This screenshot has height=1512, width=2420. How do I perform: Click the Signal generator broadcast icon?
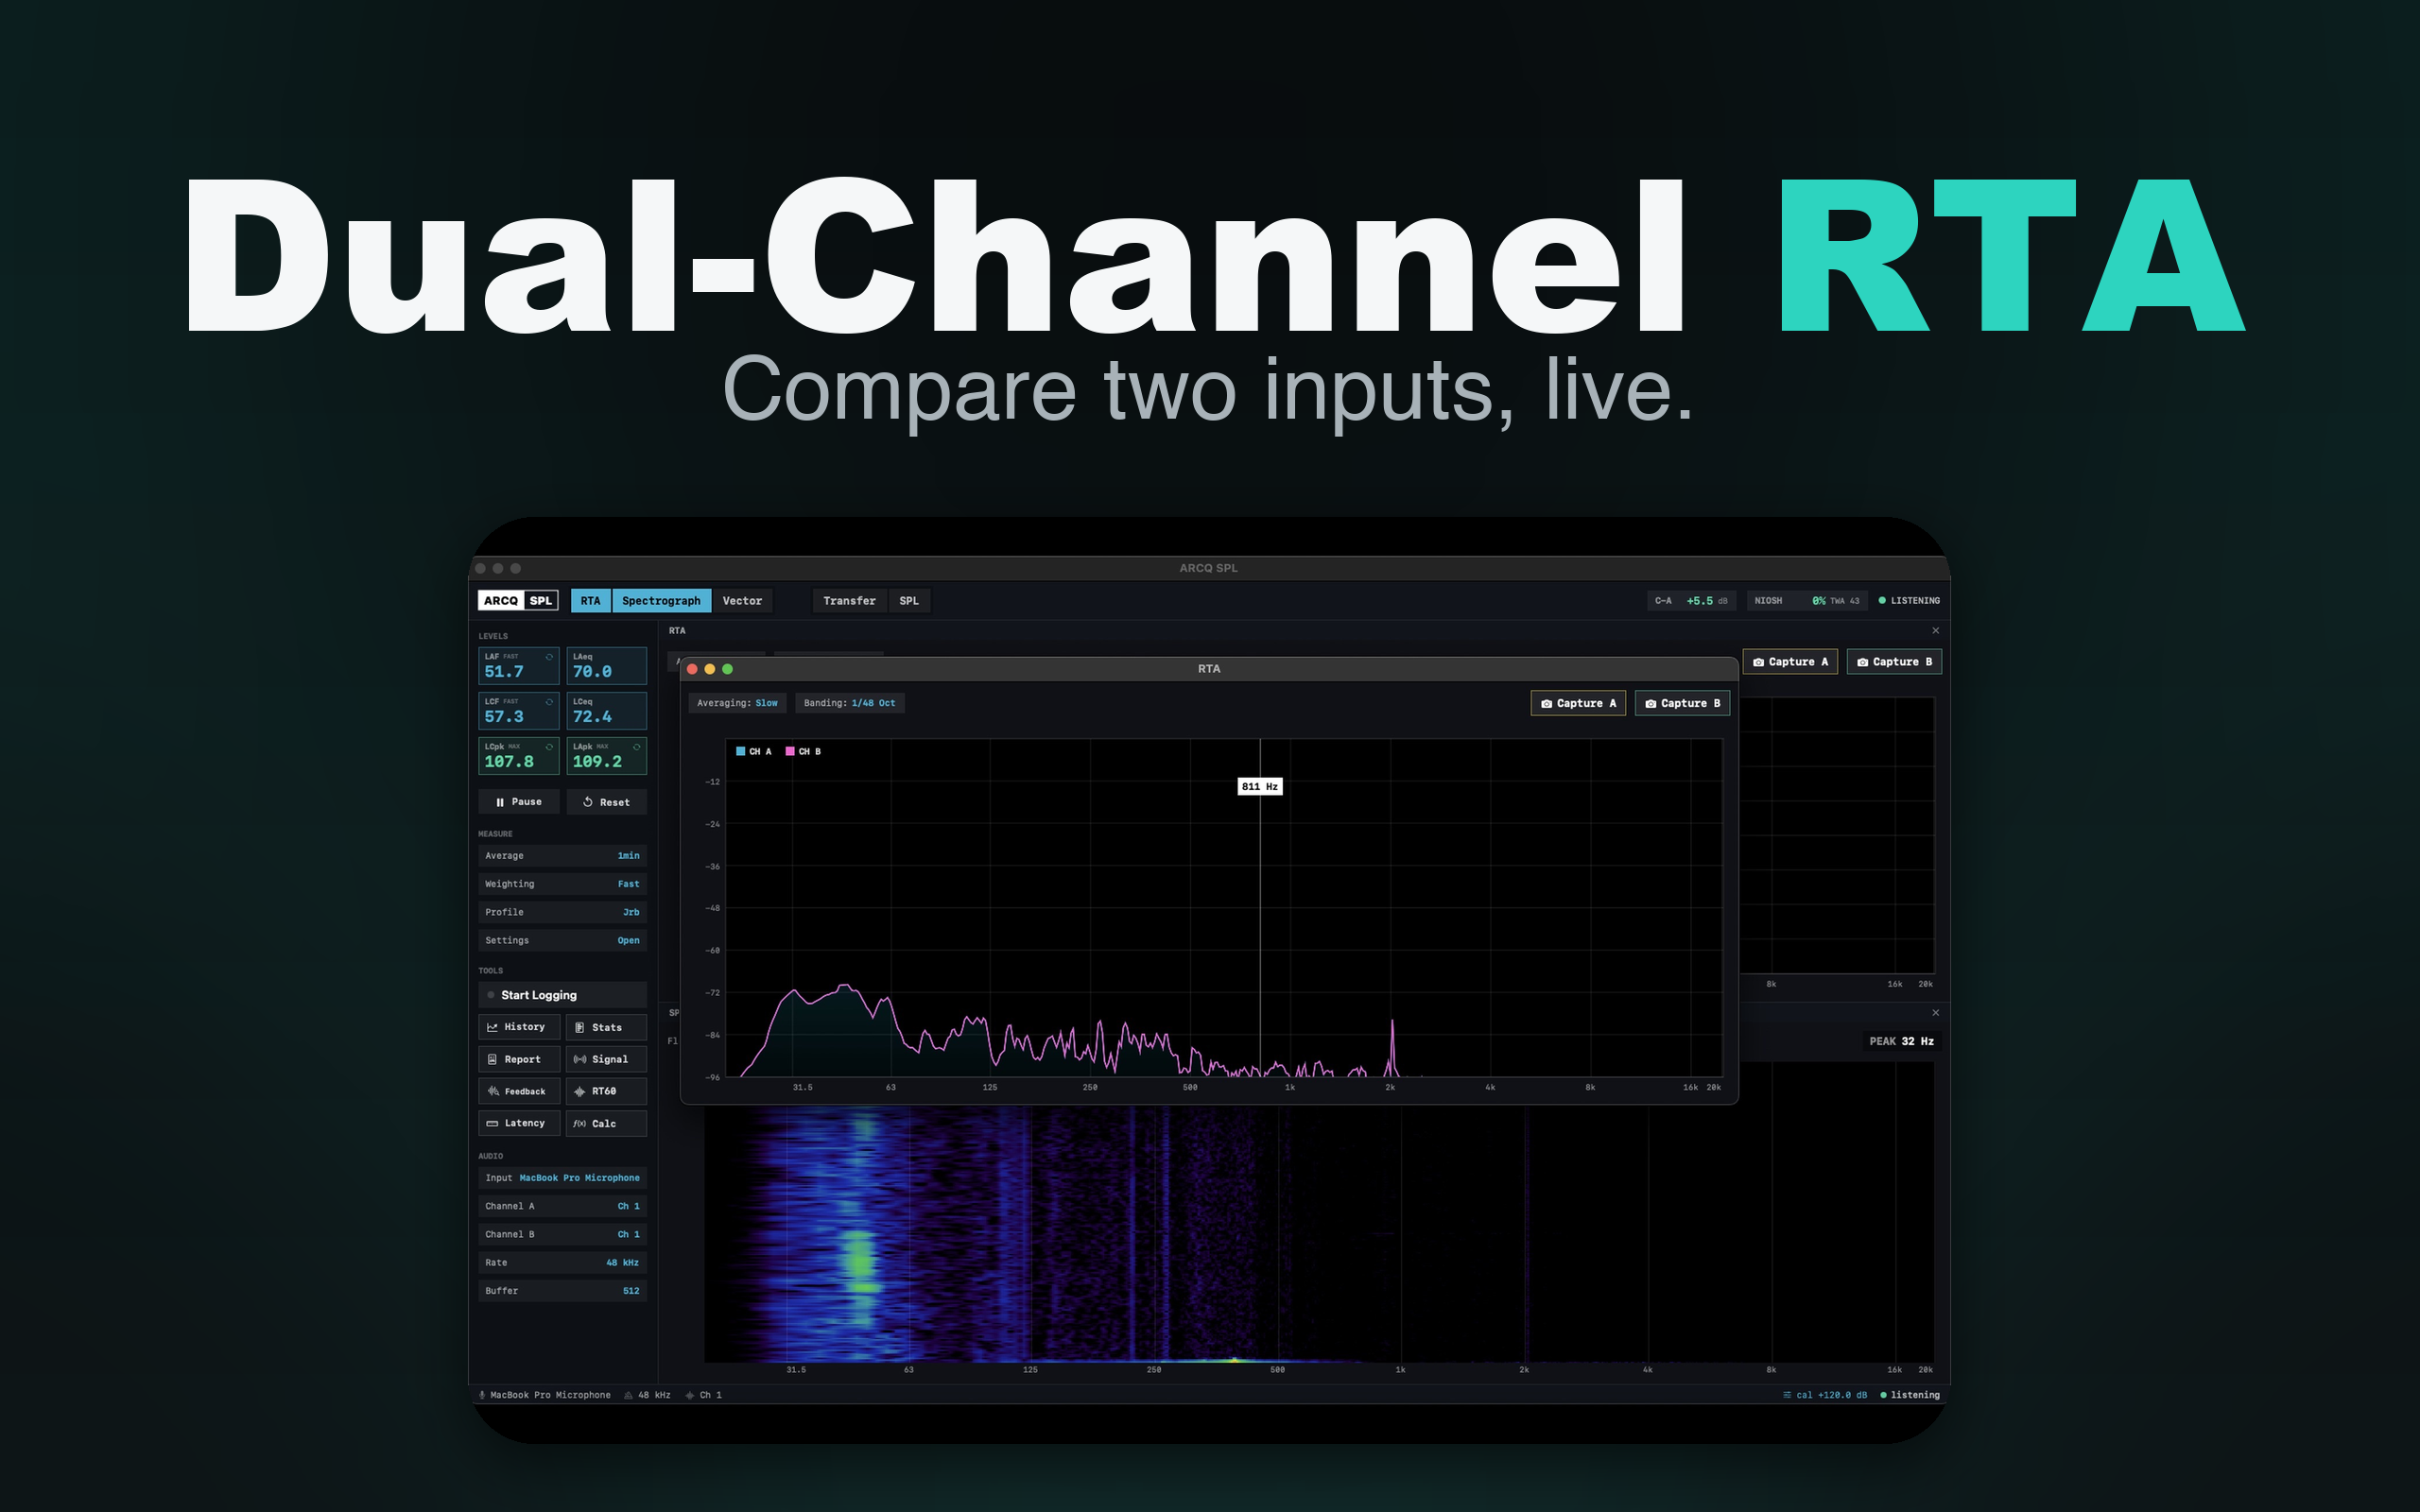pos(580,1059)
